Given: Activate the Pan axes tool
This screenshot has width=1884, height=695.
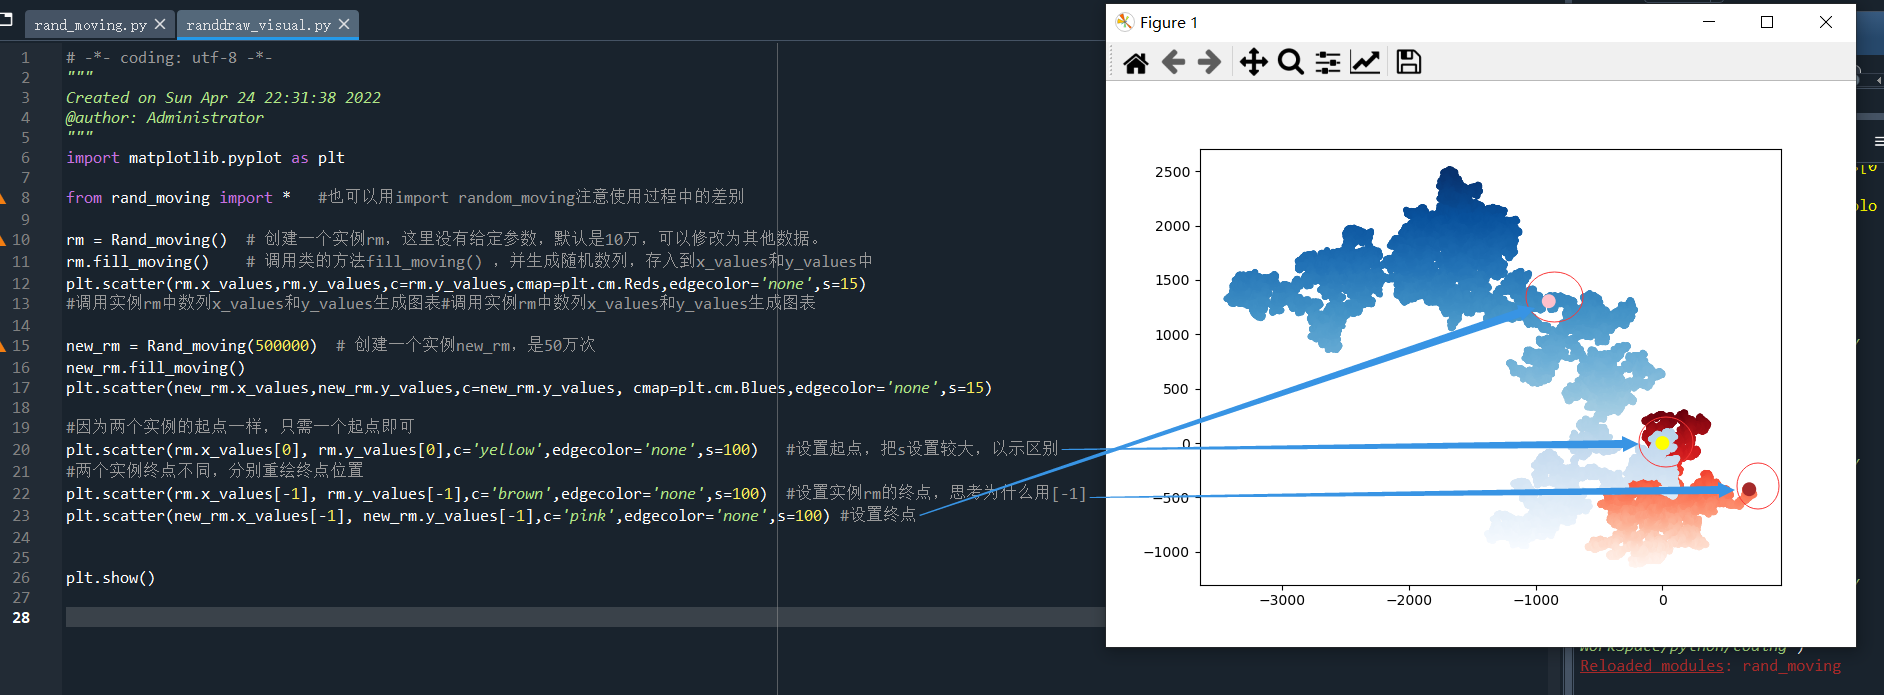Looking at the screenshot, I should click(x=1253, y=63).
